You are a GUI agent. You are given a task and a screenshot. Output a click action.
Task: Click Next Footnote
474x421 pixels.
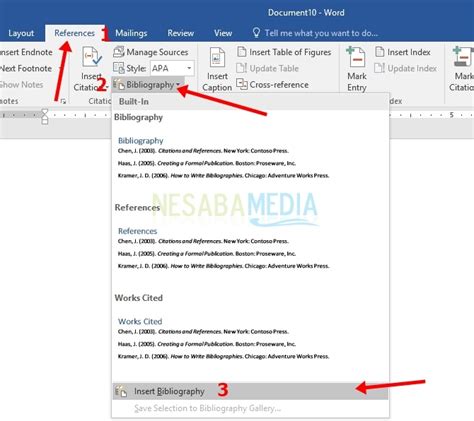click(x=26, y=68)
